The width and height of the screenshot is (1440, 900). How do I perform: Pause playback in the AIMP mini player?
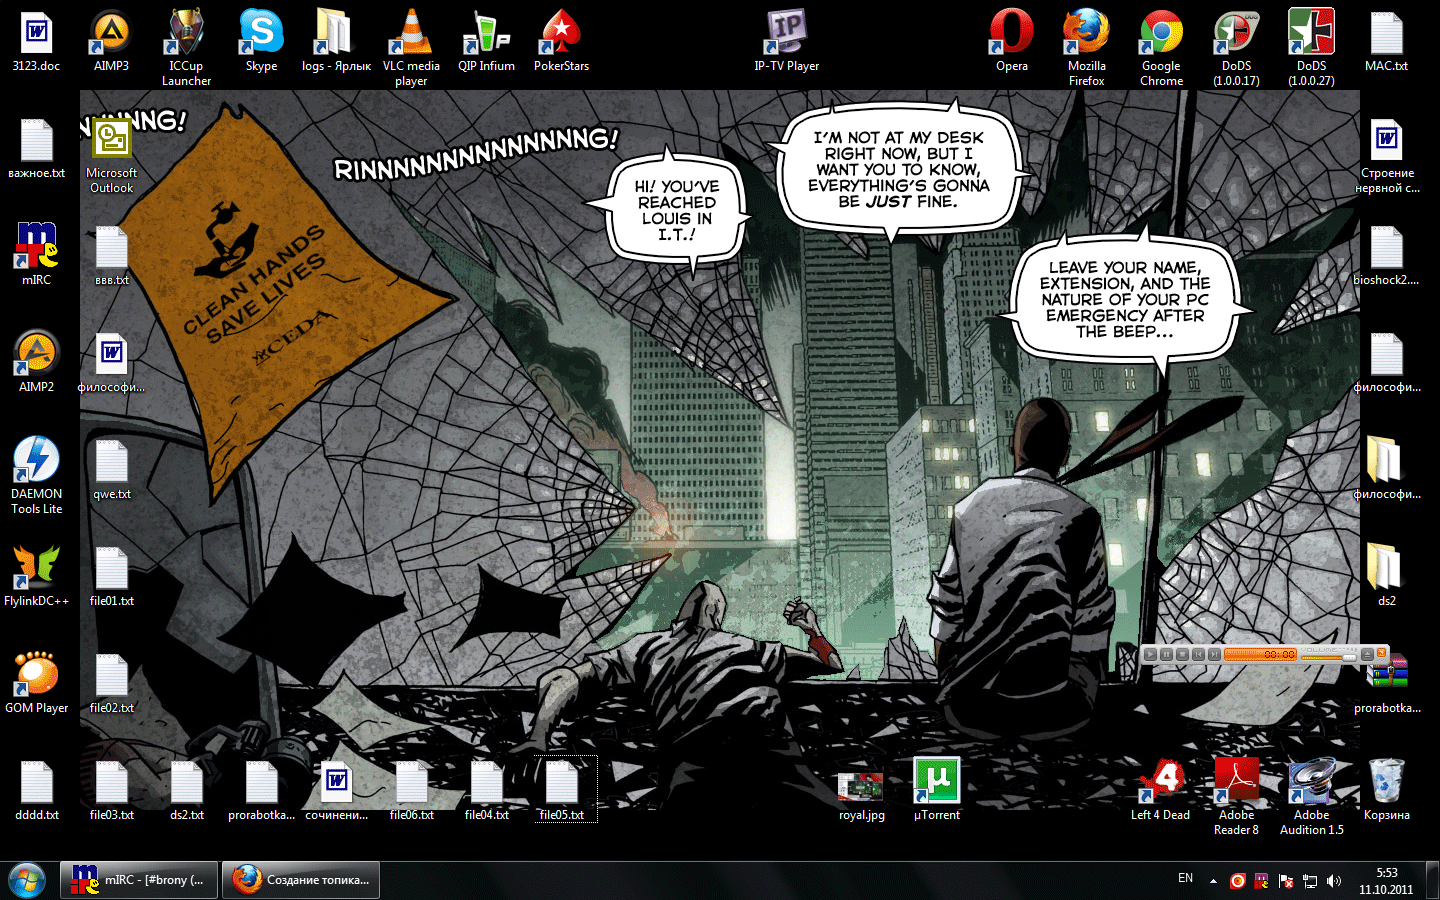coord(1166,655)
